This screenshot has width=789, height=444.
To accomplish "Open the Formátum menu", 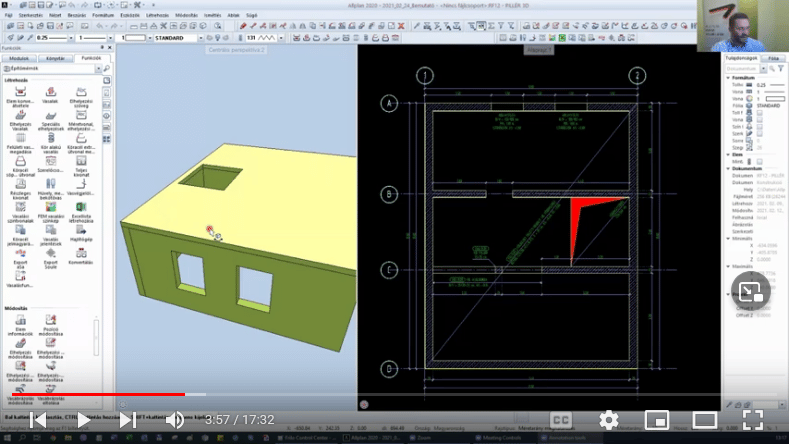I will click(103, 17).
